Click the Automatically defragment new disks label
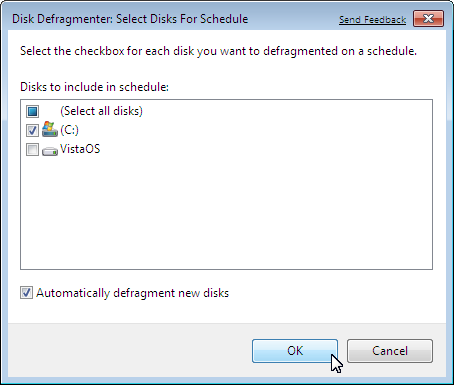This screenshot has height=385, width=454. coord(132,293)
